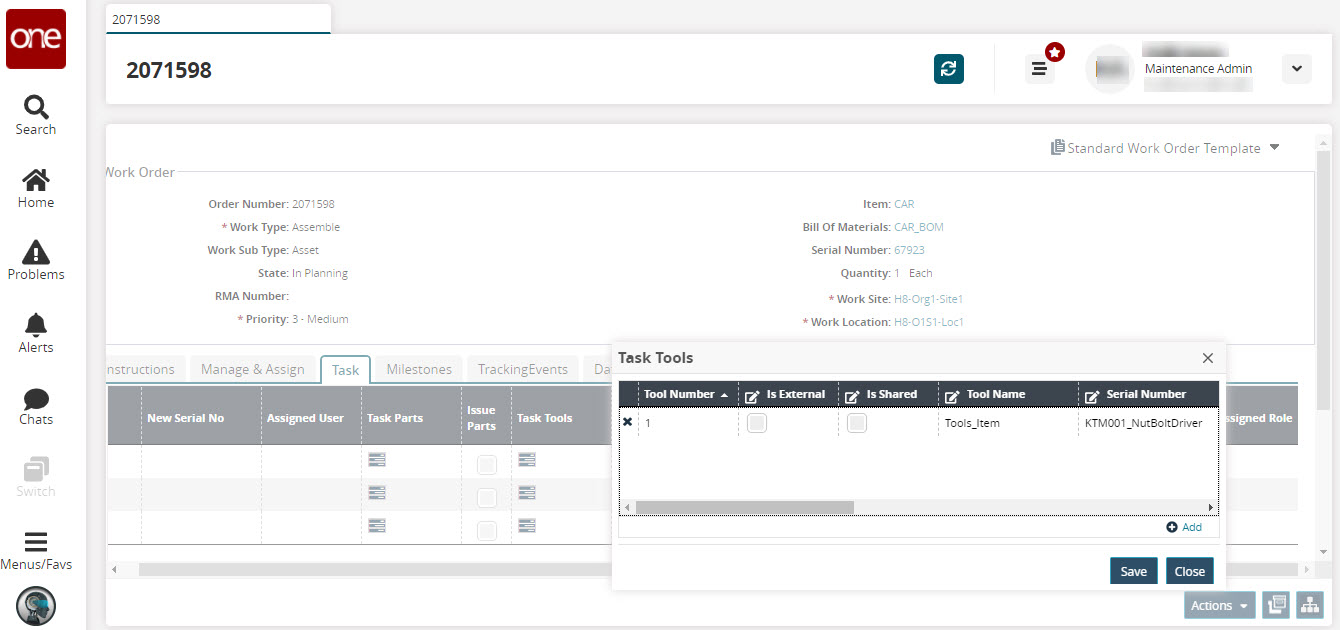1340x630 pixels.
Task: Expand the user profile dropdown arrow
Action: coord(1296,69)
